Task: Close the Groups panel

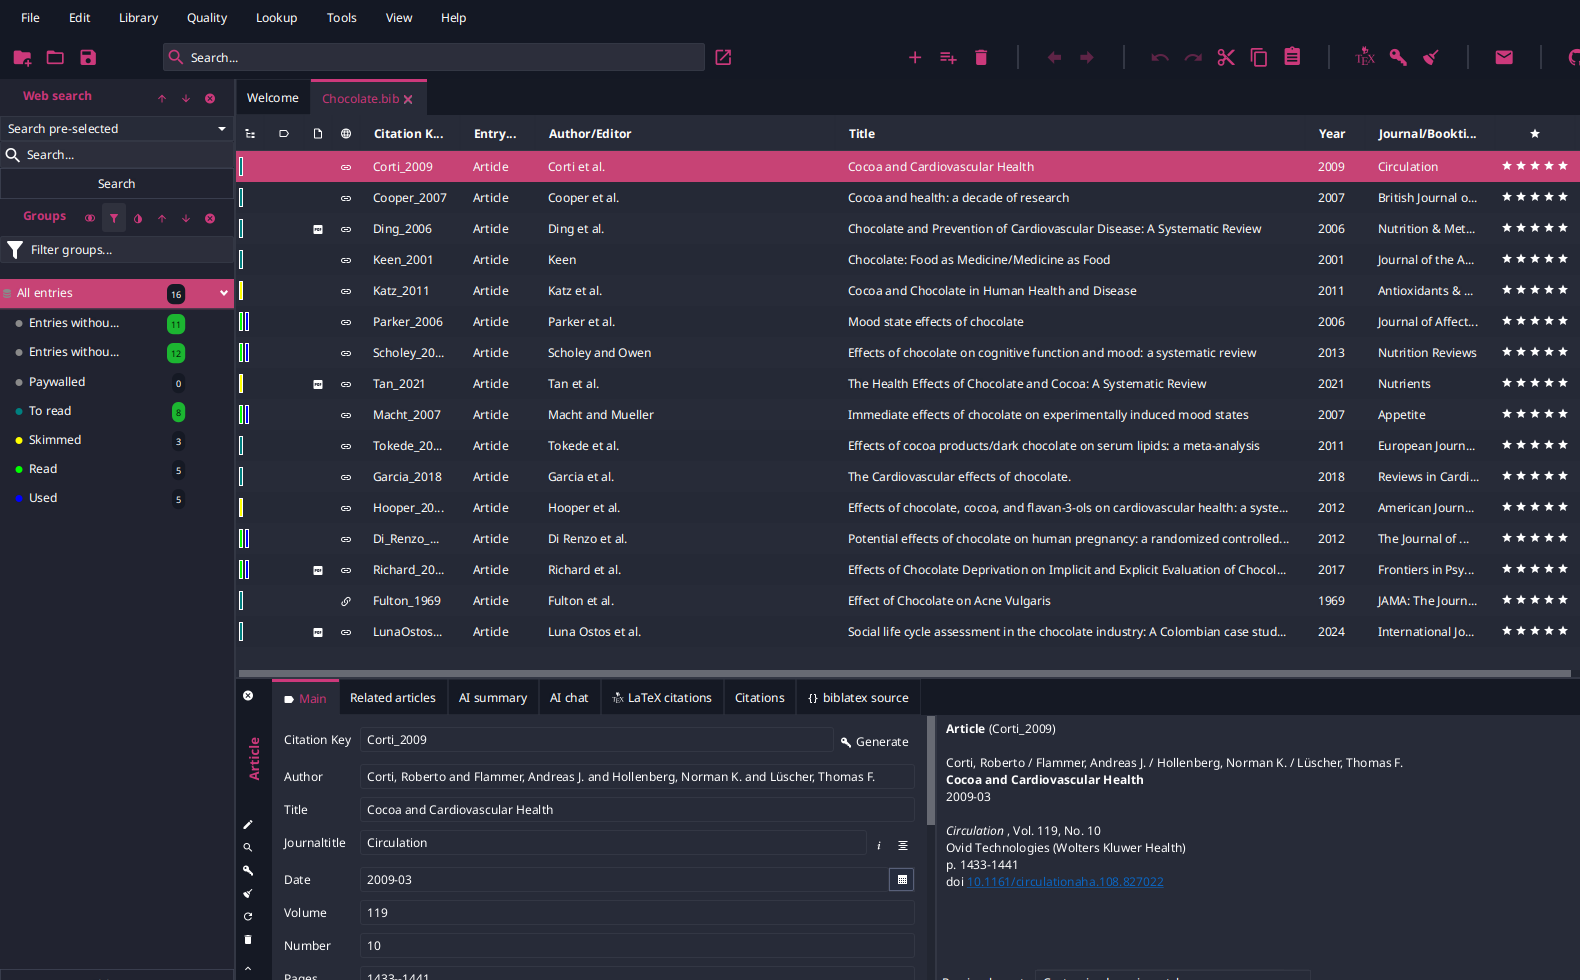Action: [210, 218]
